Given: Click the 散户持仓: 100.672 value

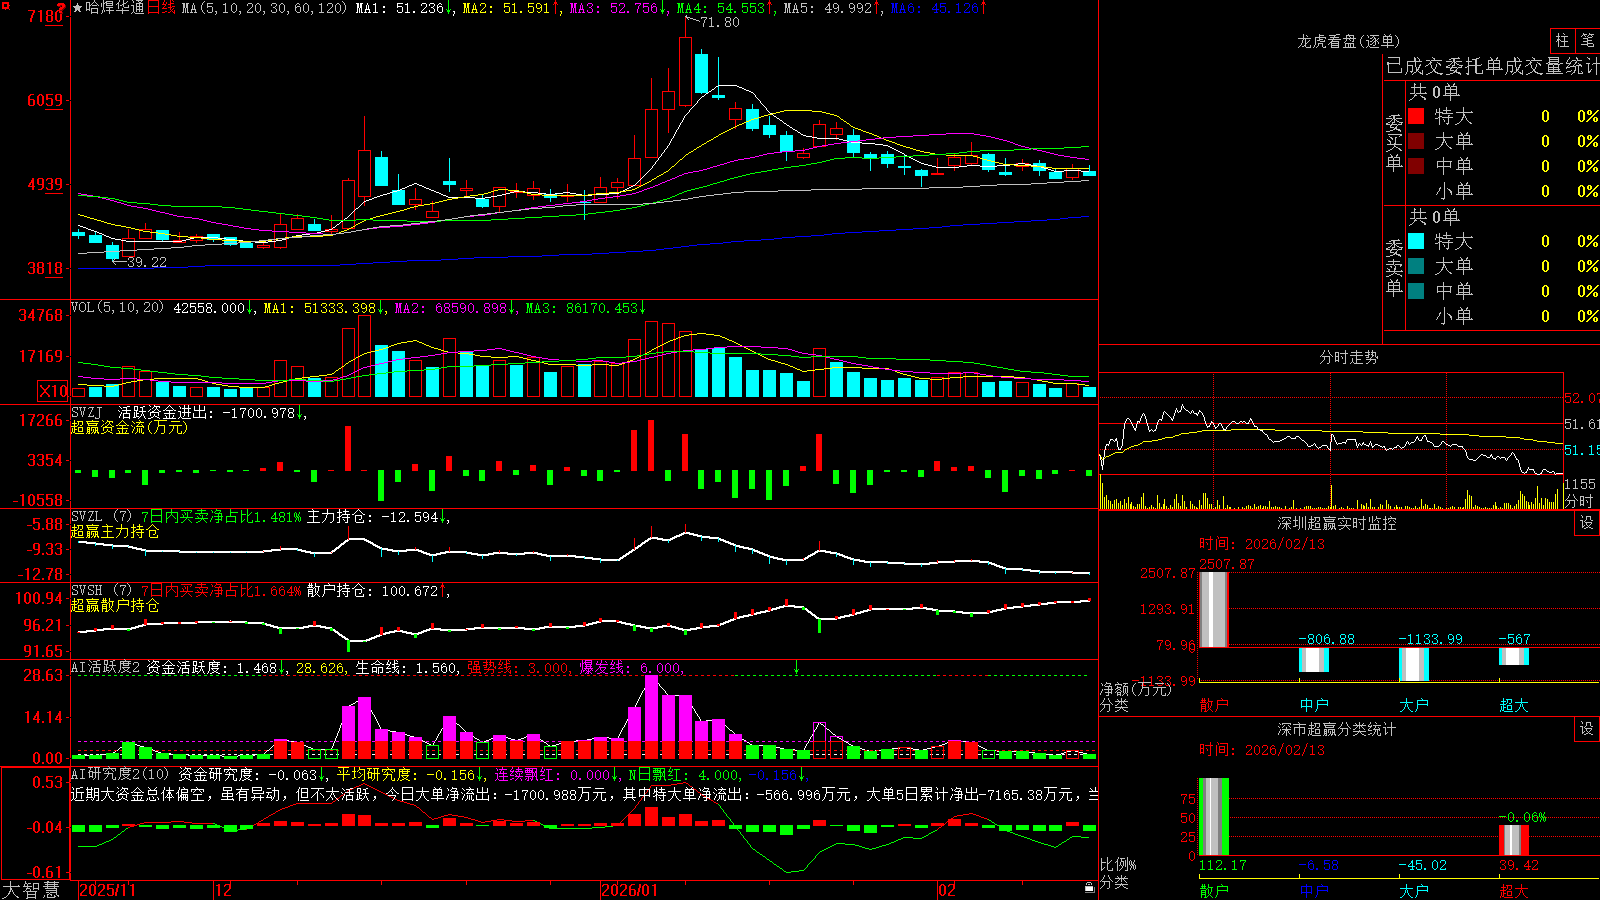Looking at the screenshot, I should click(x=374, y=591).
